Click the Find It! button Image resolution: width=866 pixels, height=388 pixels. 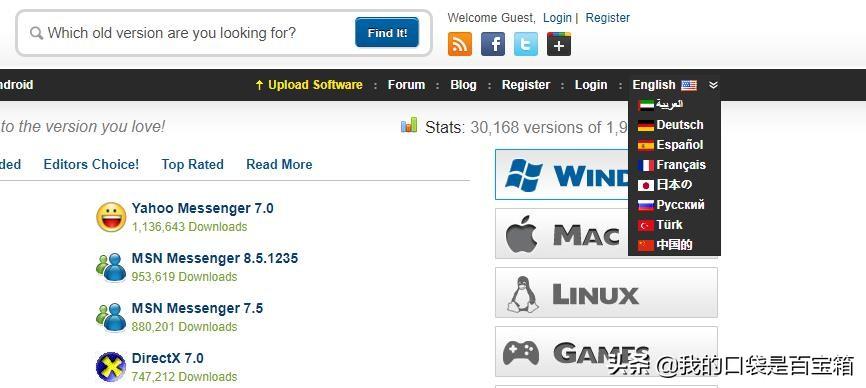coord(387,33)
